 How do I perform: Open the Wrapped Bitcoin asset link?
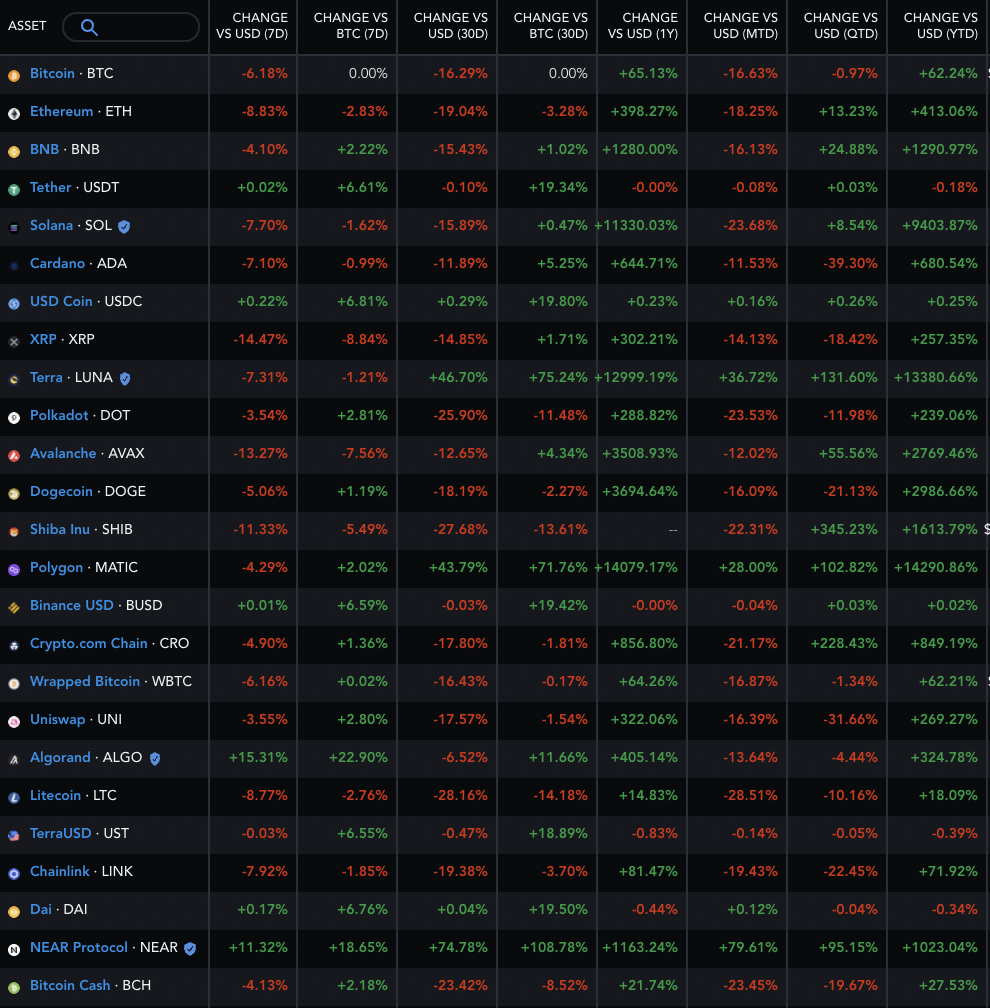85,681
